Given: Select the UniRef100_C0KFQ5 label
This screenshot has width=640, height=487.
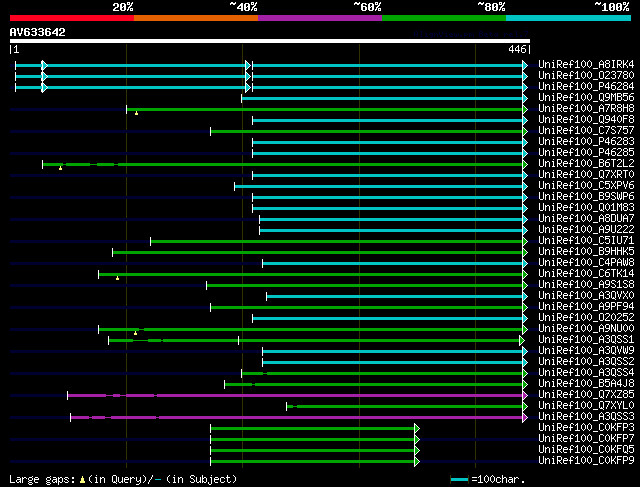Looking at the screenshot, I should click(x=586, y=450).
